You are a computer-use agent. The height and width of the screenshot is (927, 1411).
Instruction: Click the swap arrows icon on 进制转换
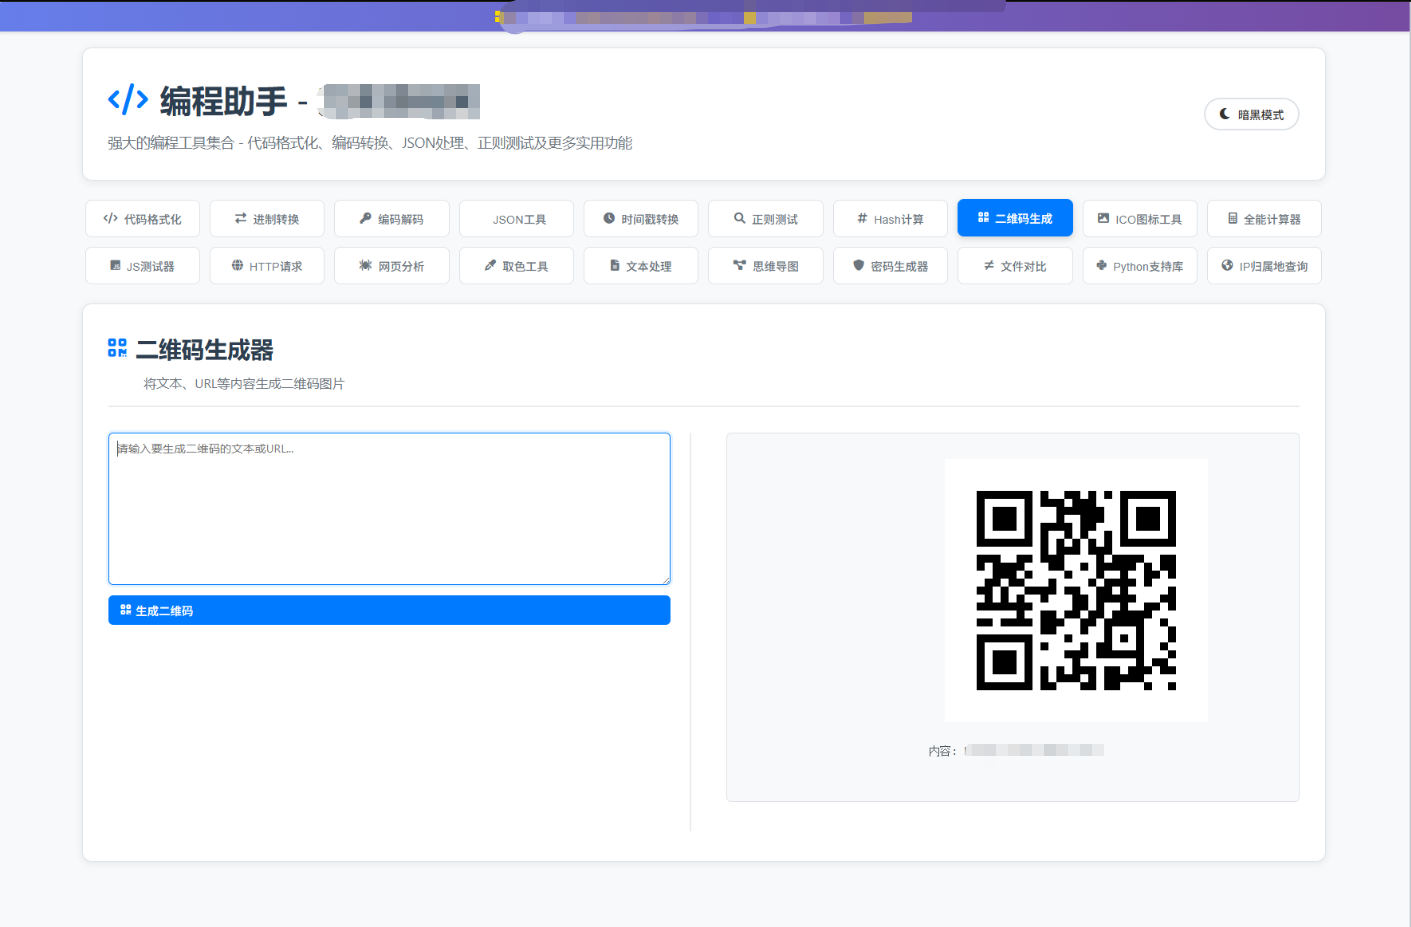tap(241, 218)
